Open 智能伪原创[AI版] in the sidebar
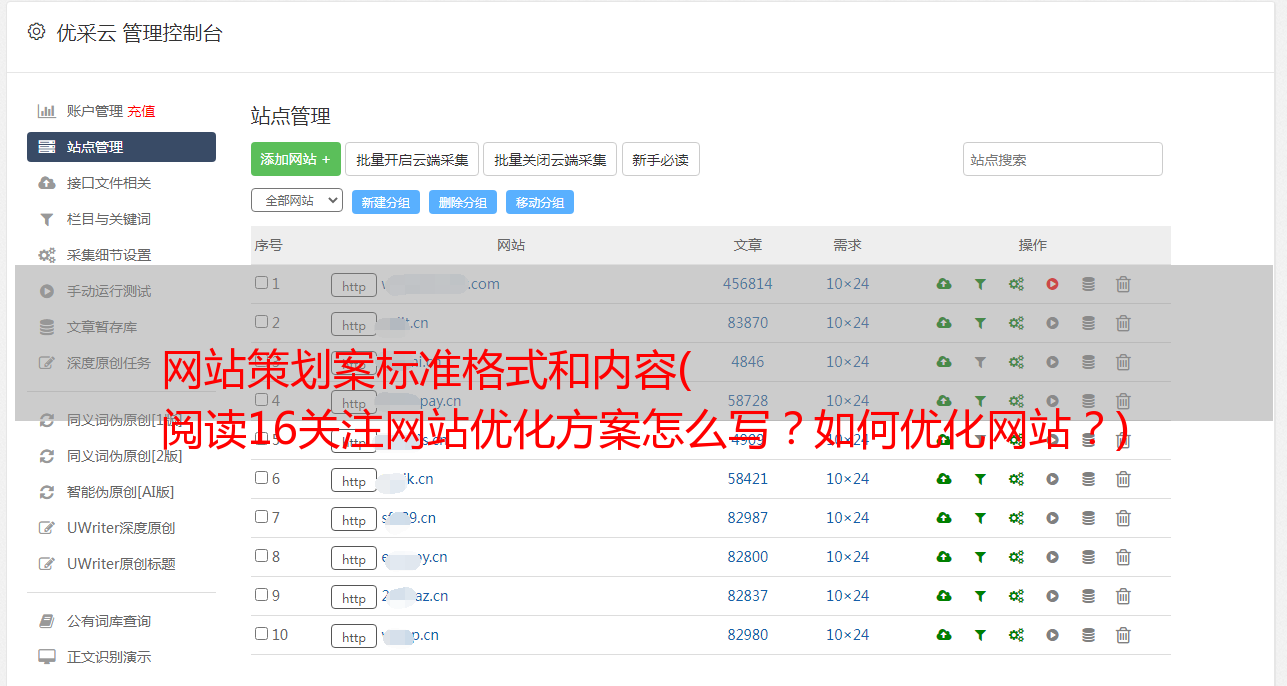The height and width of the screenshot is (686, 1287). 121,492
